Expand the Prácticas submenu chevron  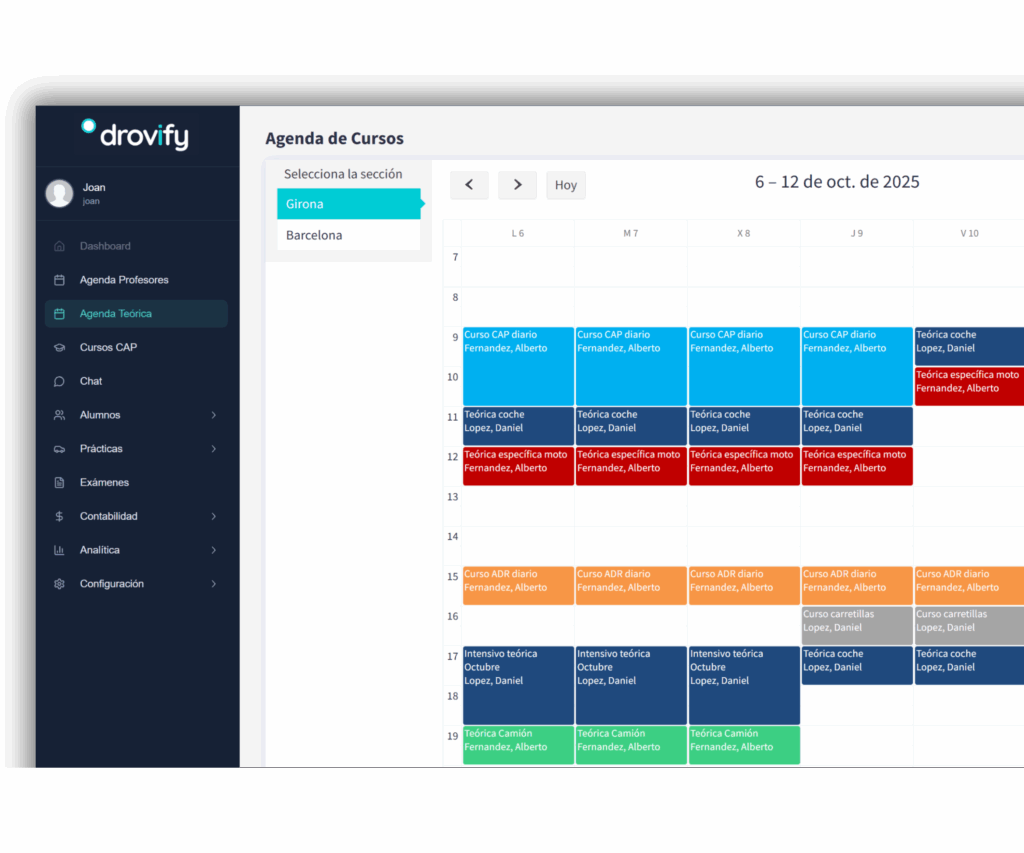(214, 449)
